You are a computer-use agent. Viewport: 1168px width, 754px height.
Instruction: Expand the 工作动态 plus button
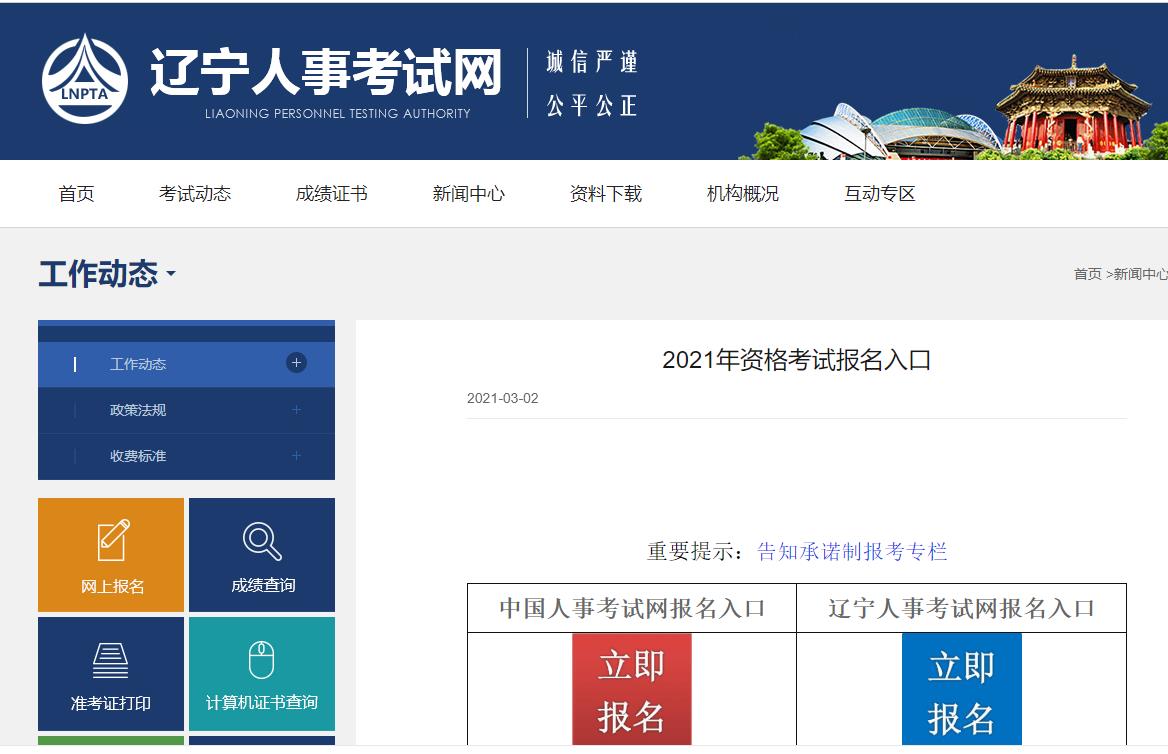pos(295,363)
